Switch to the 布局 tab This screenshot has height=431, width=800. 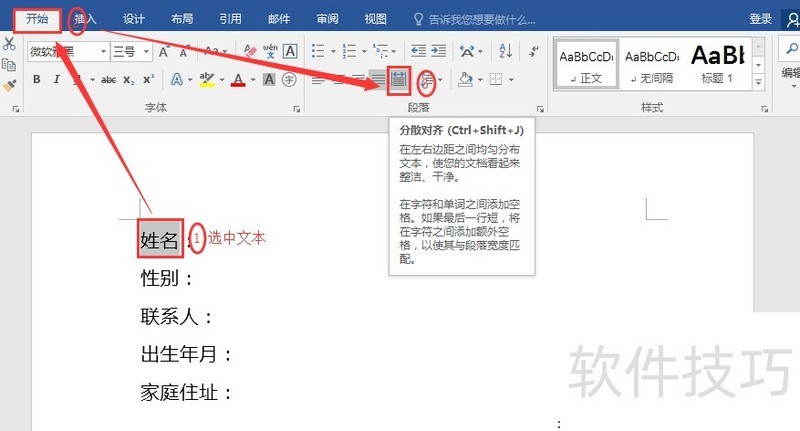182,19
